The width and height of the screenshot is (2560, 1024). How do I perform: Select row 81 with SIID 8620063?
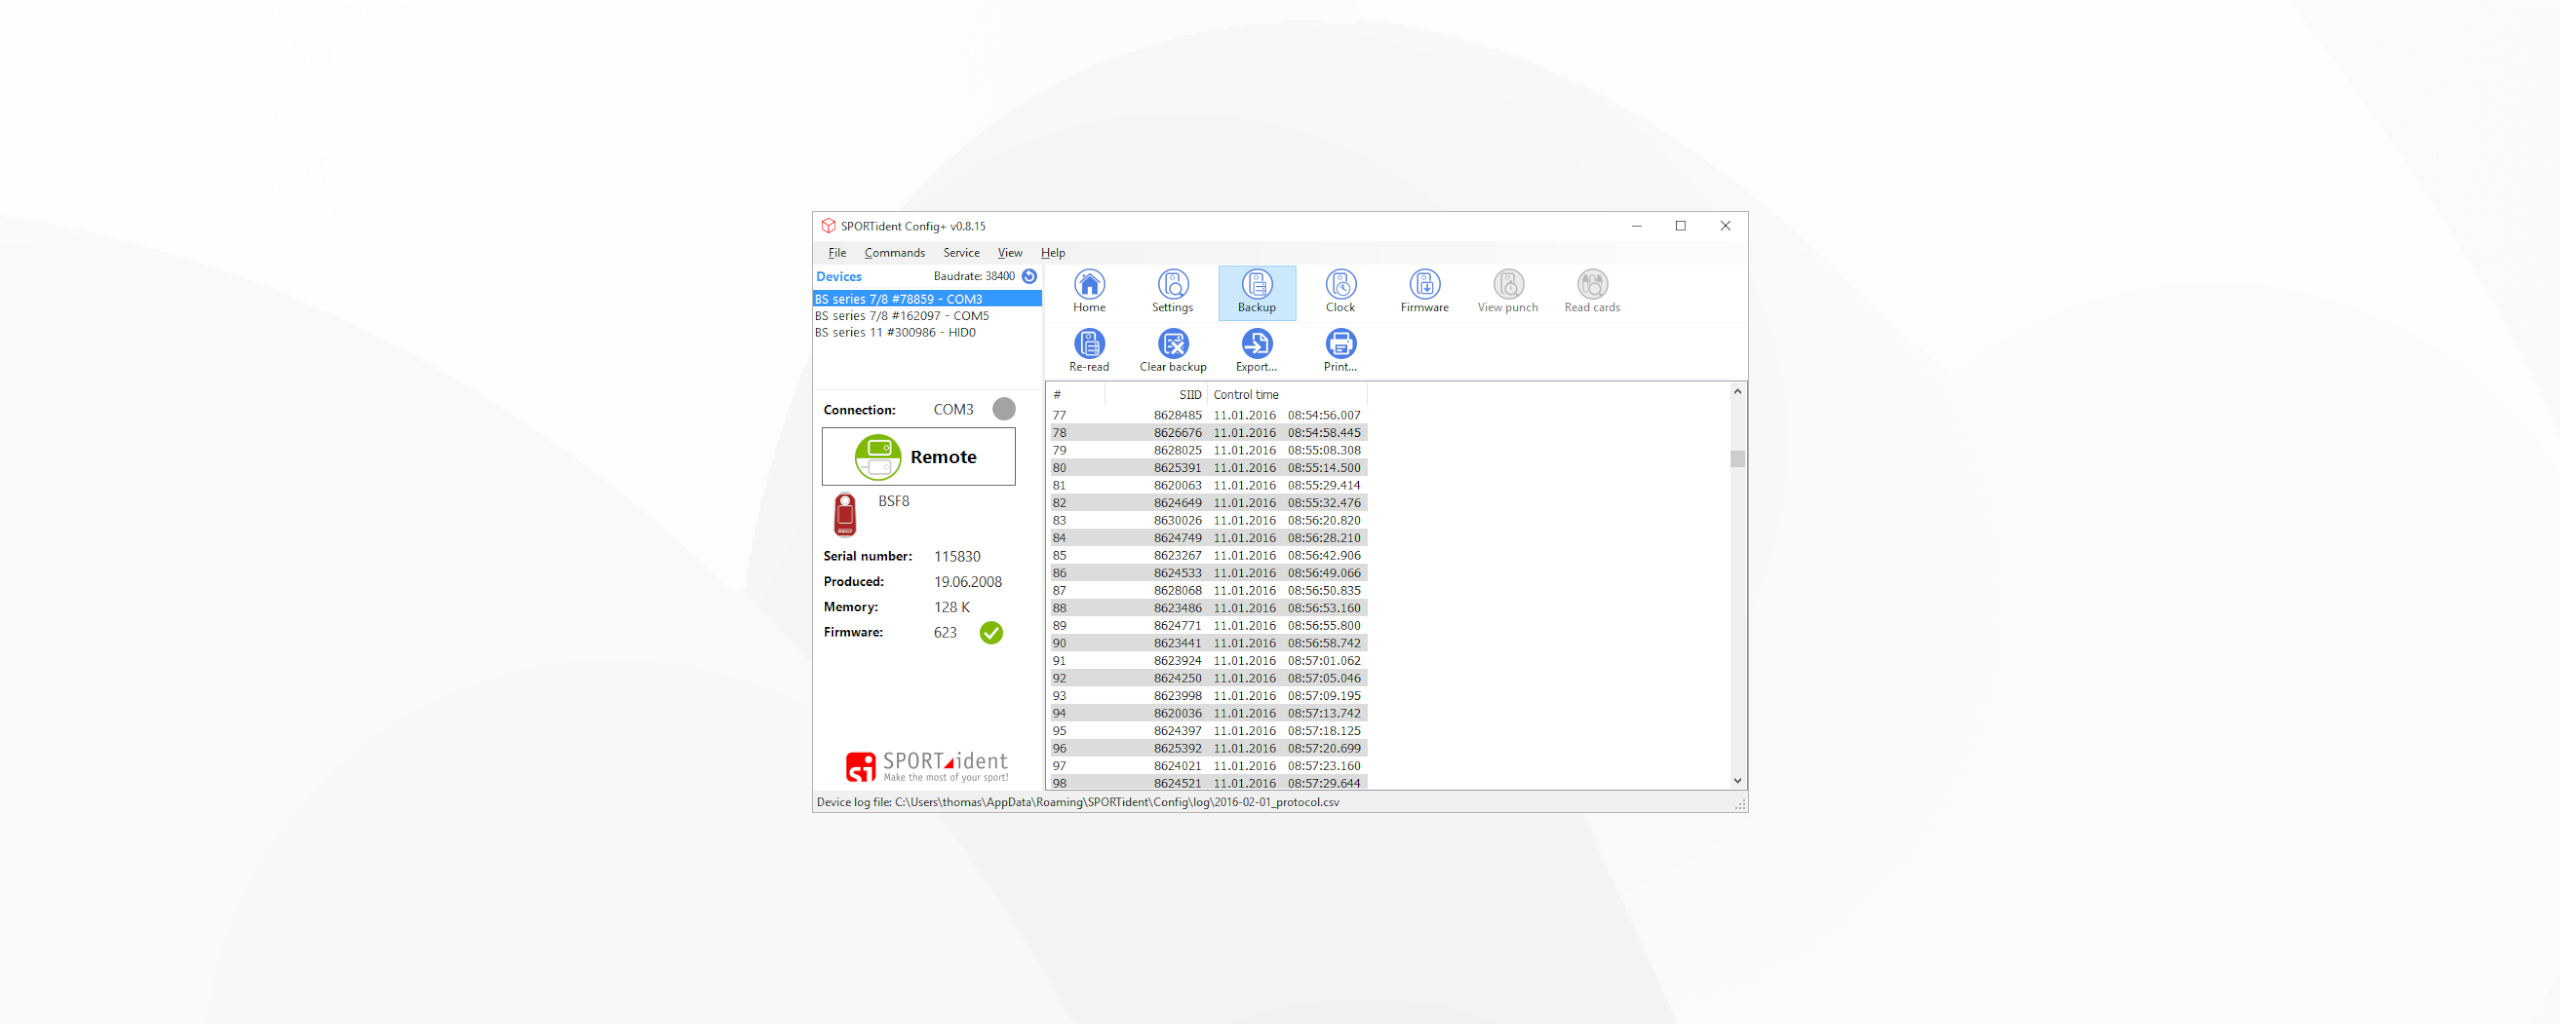pyautogui.click(x=1207, y=485)
